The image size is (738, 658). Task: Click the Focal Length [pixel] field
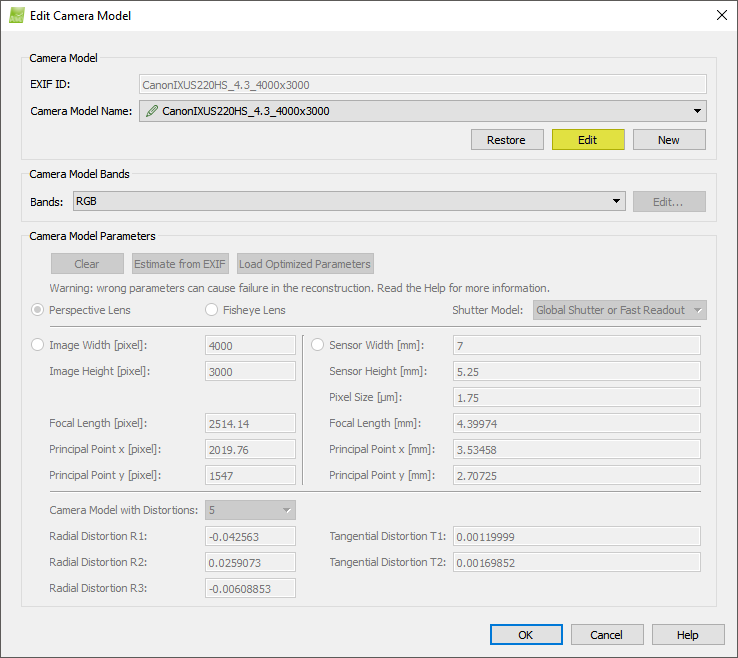pyautogui.click(x=250, y=423)
